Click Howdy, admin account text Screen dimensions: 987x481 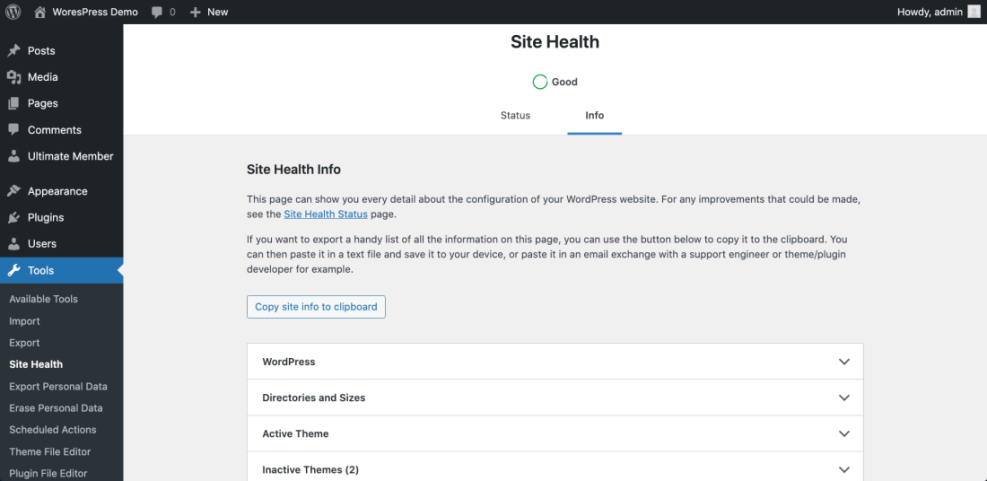(929, 12)
